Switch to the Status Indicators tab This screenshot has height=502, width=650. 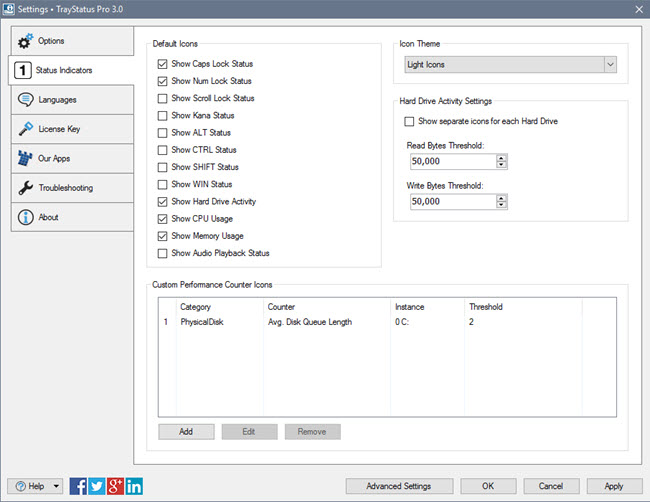tap(71, 70)
